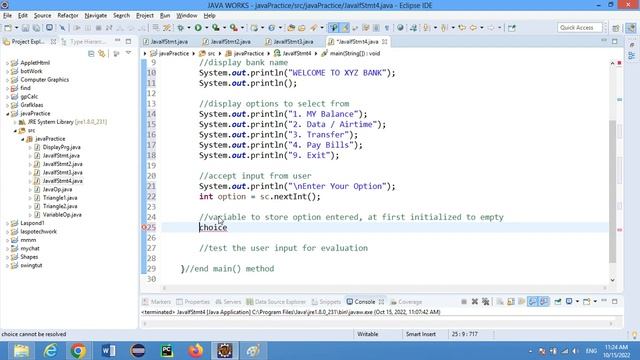Expand the Laspond1 project

pyautogui.click(x=7, y=223)
